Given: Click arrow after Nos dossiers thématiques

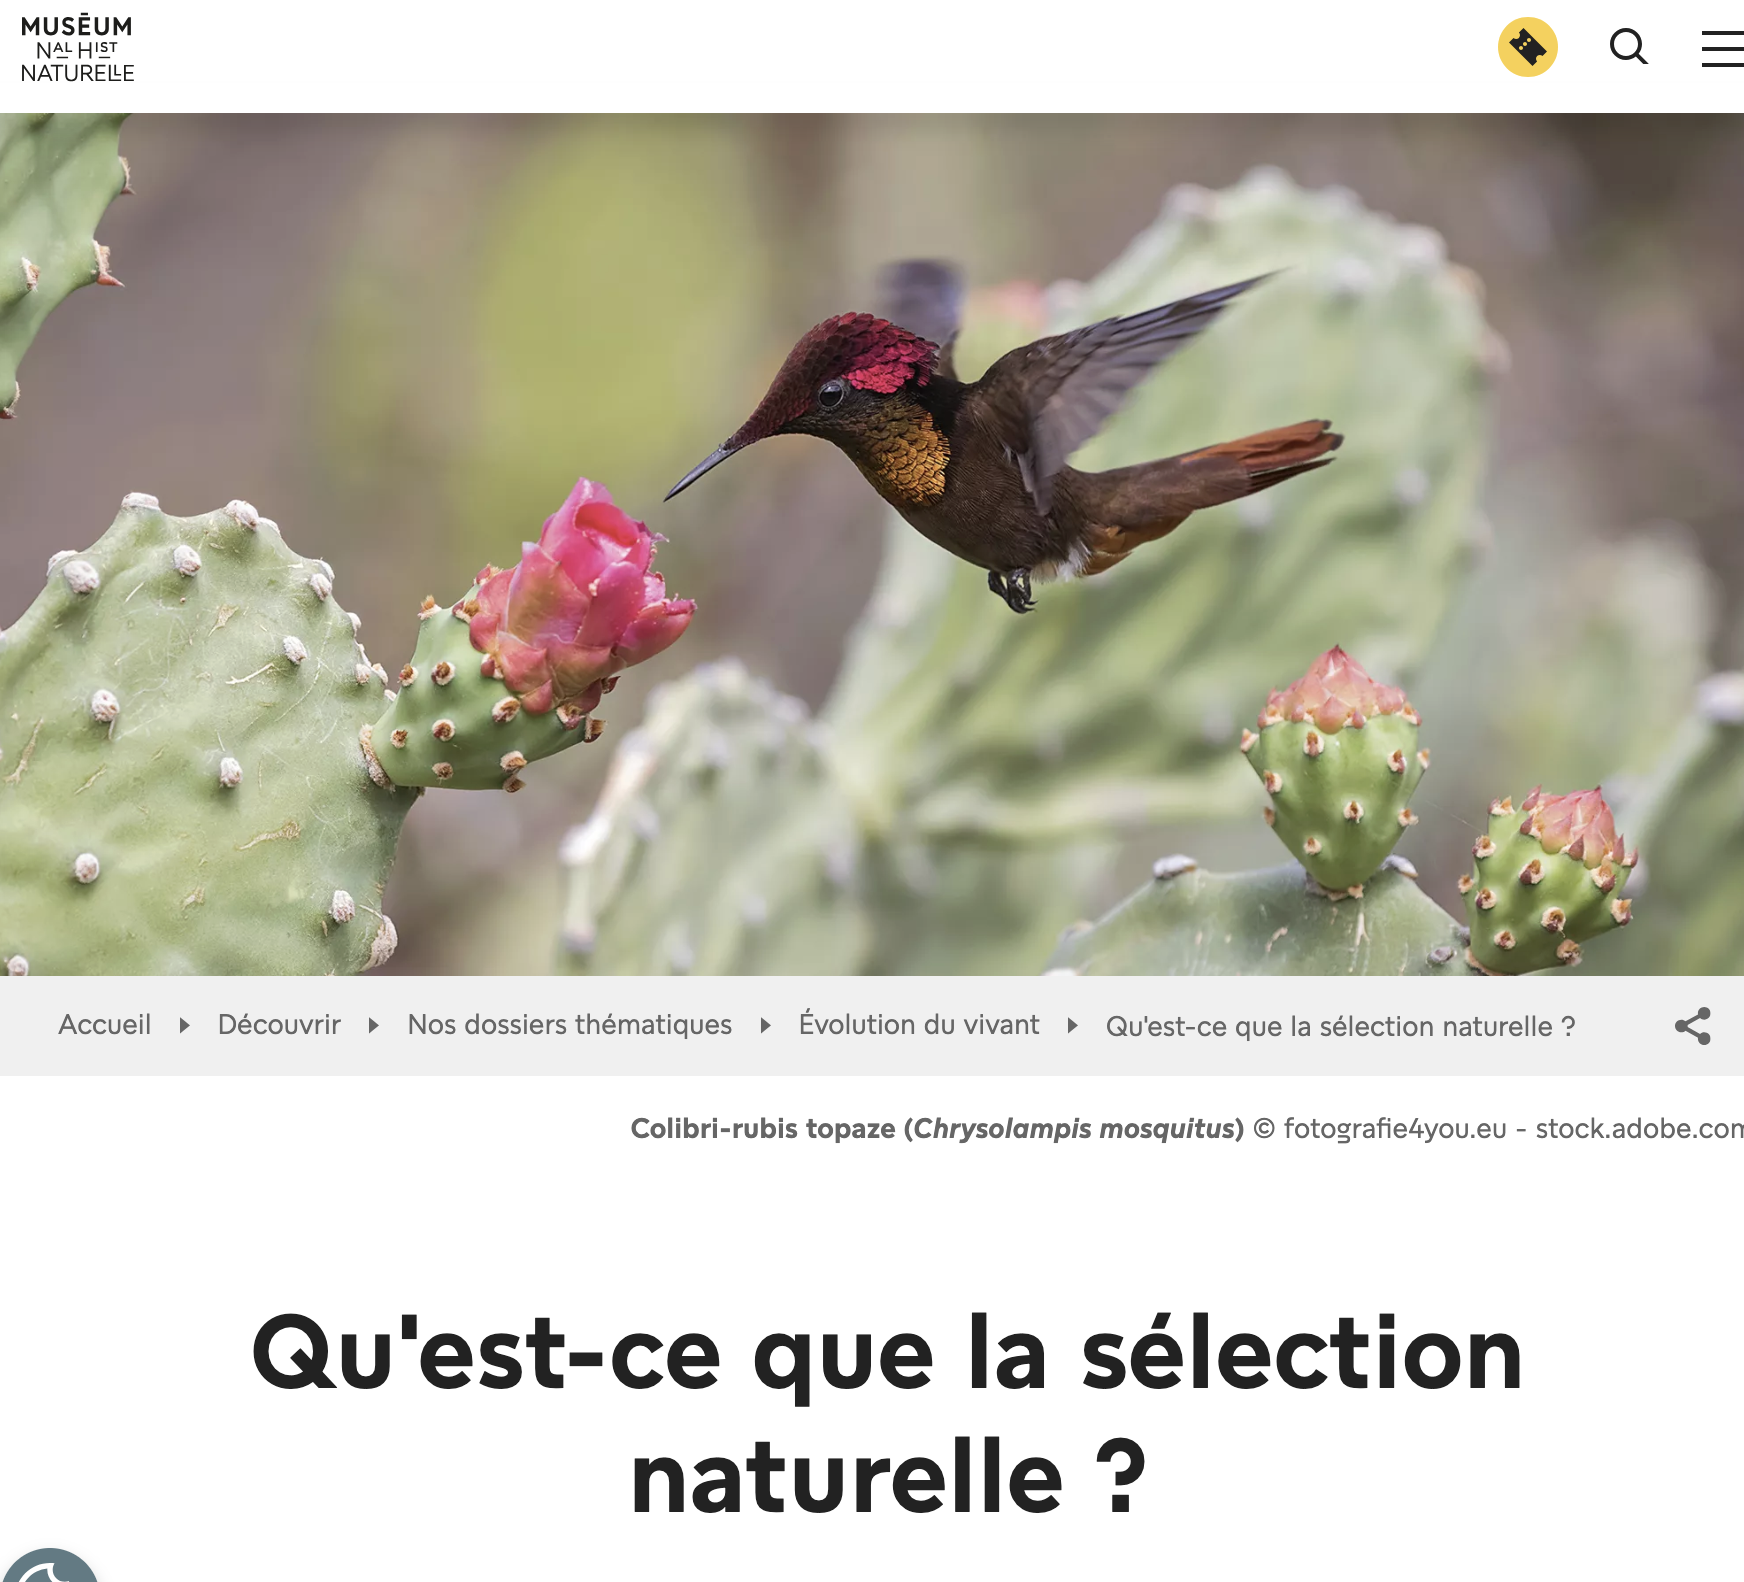Looking at the screenshot, I should [765, 1025].
